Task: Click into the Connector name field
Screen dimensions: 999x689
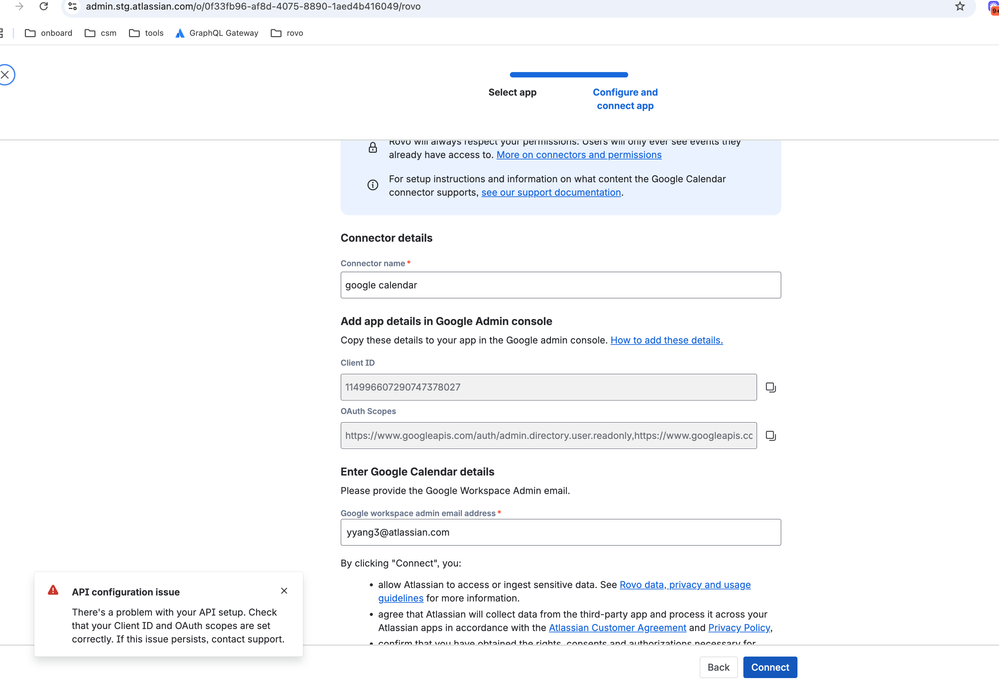Action: click(560, 285)
